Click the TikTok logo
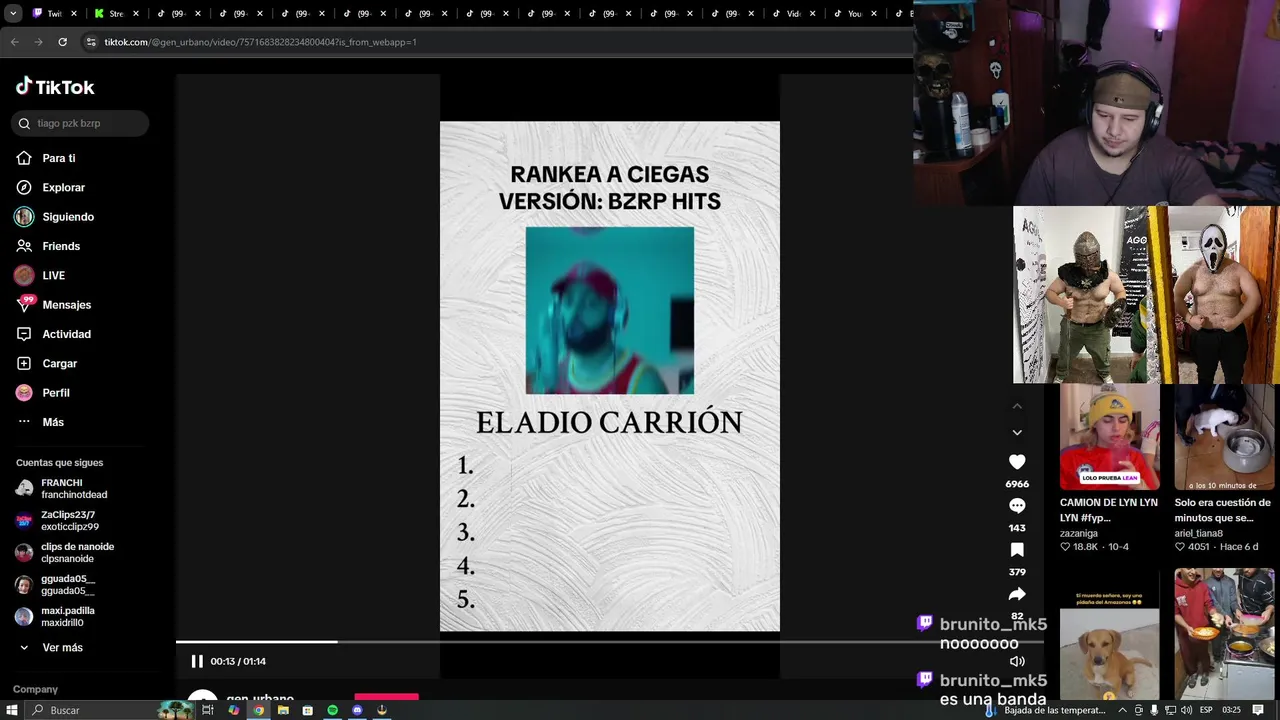This screenshot has width=1280, height=720. pyautogui.click(x=55, y=87)
